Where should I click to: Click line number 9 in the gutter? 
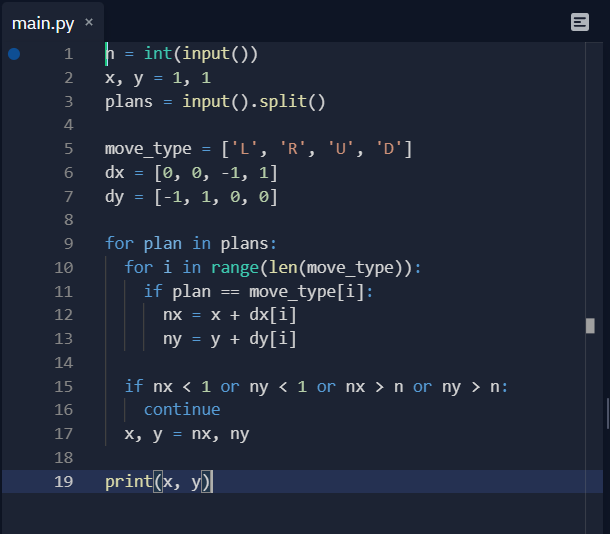(68, 243)
